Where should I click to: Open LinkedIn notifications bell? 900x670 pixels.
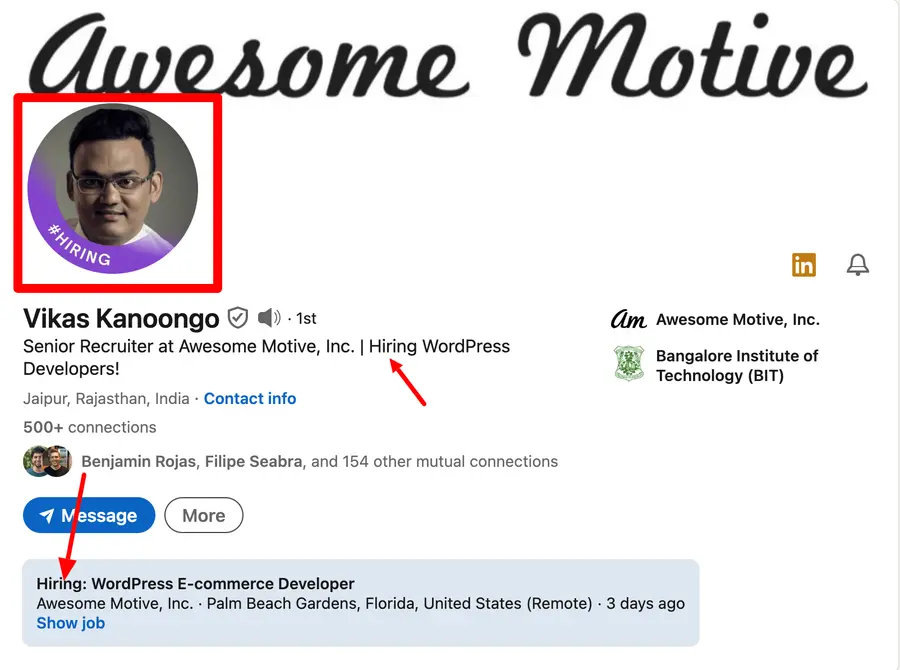pos(858,265)
